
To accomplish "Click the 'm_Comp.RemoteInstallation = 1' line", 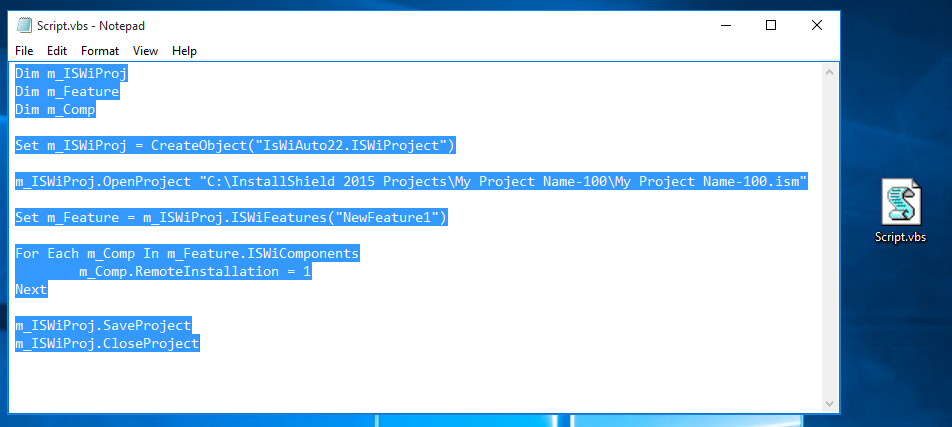I will click(195, 272).
